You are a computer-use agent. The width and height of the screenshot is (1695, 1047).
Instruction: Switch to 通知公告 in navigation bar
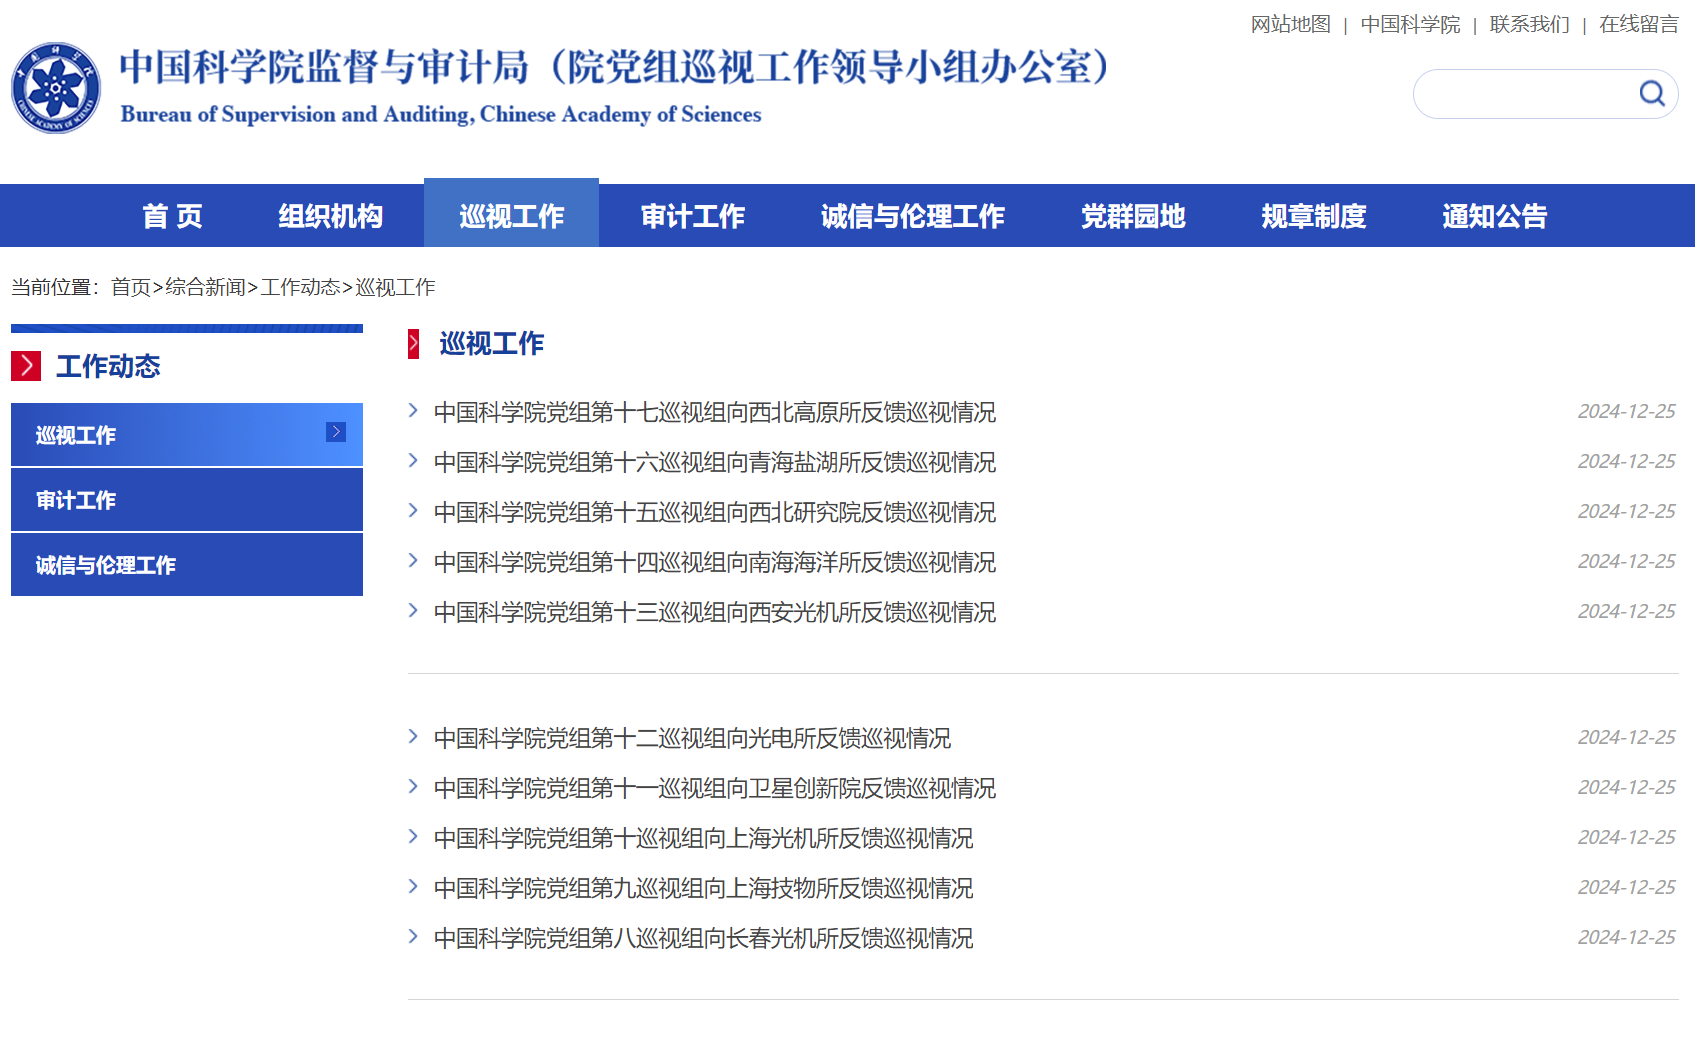click(1494, 216)
